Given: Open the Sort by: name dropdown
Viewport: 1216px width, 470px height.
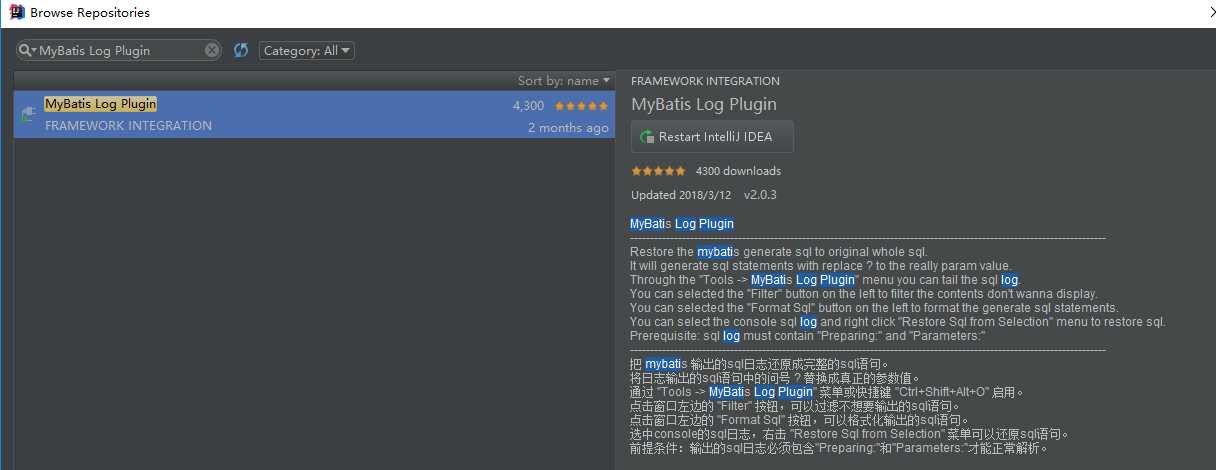Looking at the screenshot, I should tap(563, 81).
